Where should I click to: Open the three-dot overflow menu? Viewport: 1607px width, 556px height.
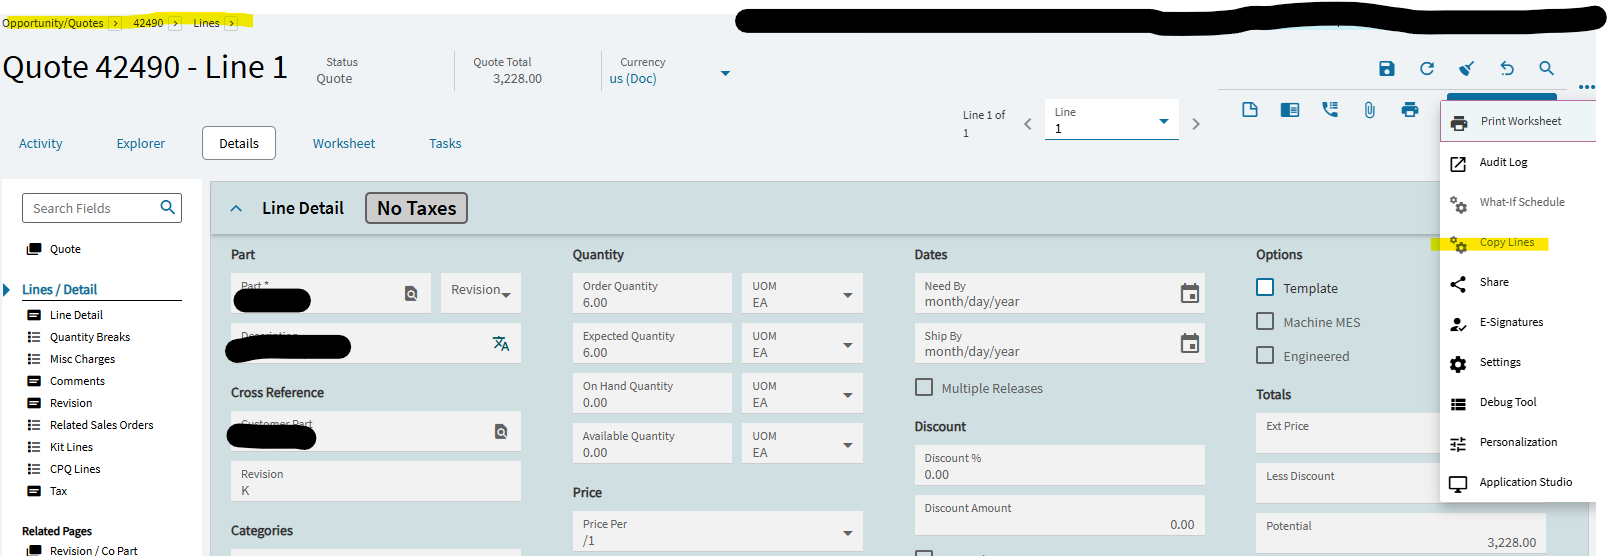pos(1586,87)
